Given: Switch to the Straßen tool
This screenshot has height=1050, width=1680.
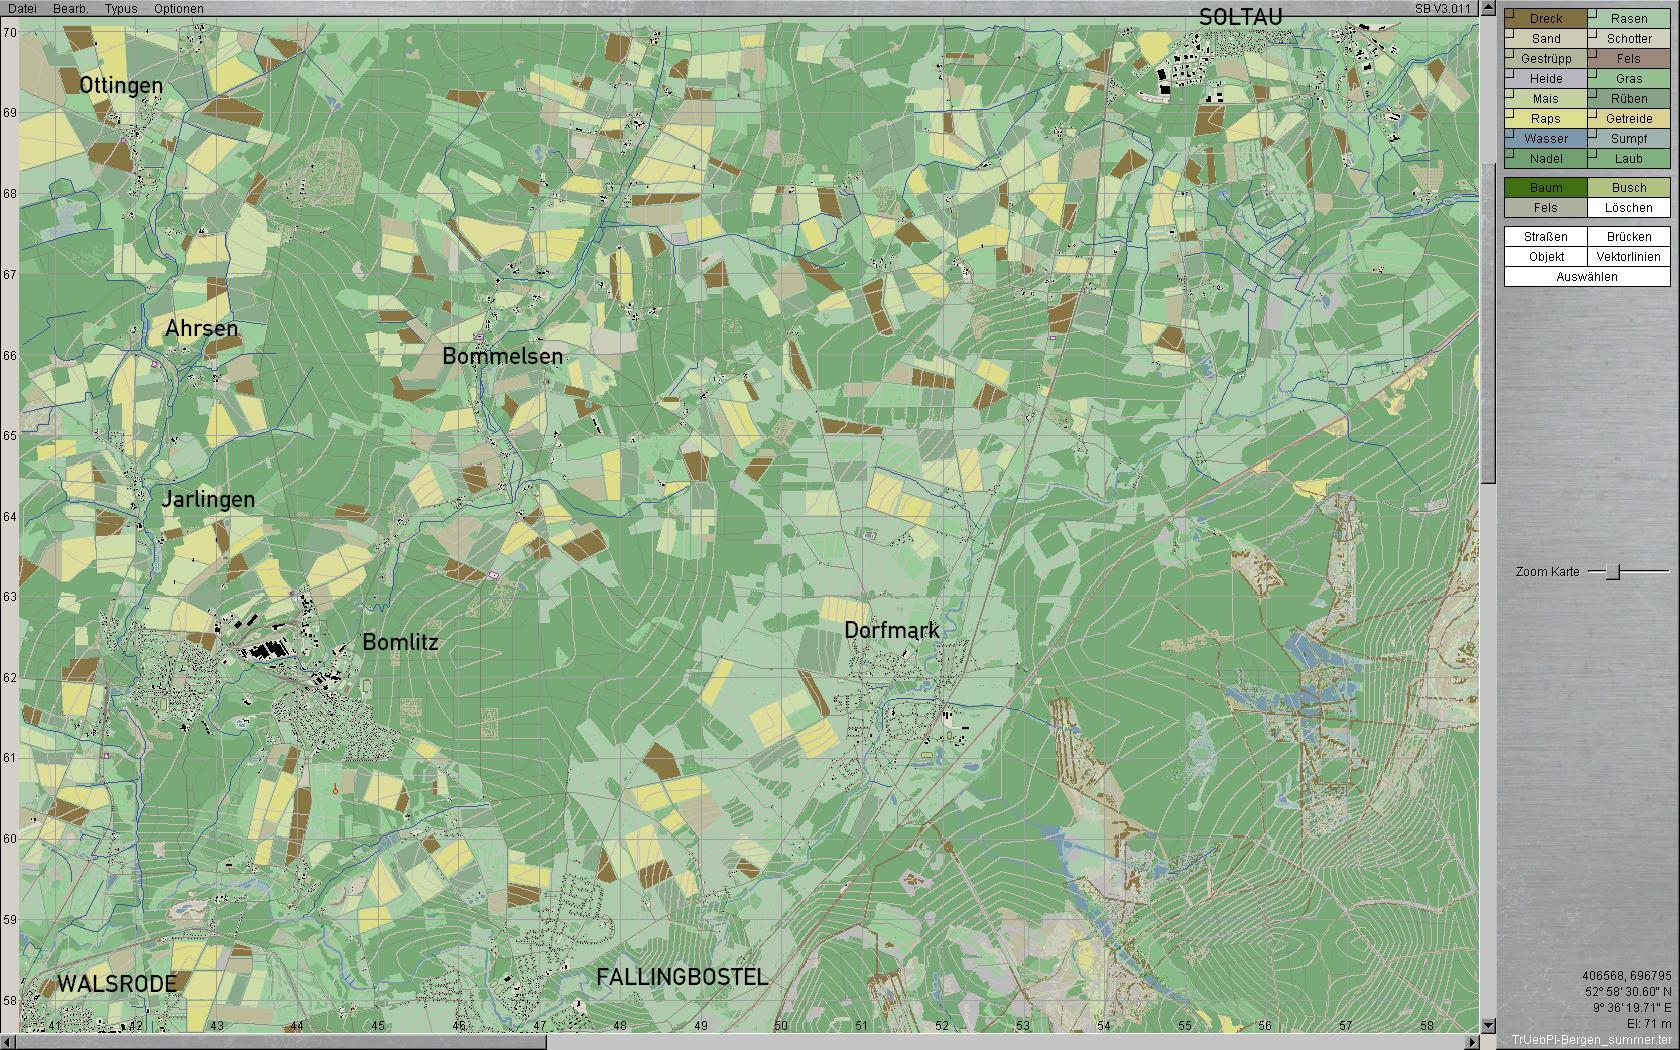Looking at the screenshot, I should (x=1546, y=237).
